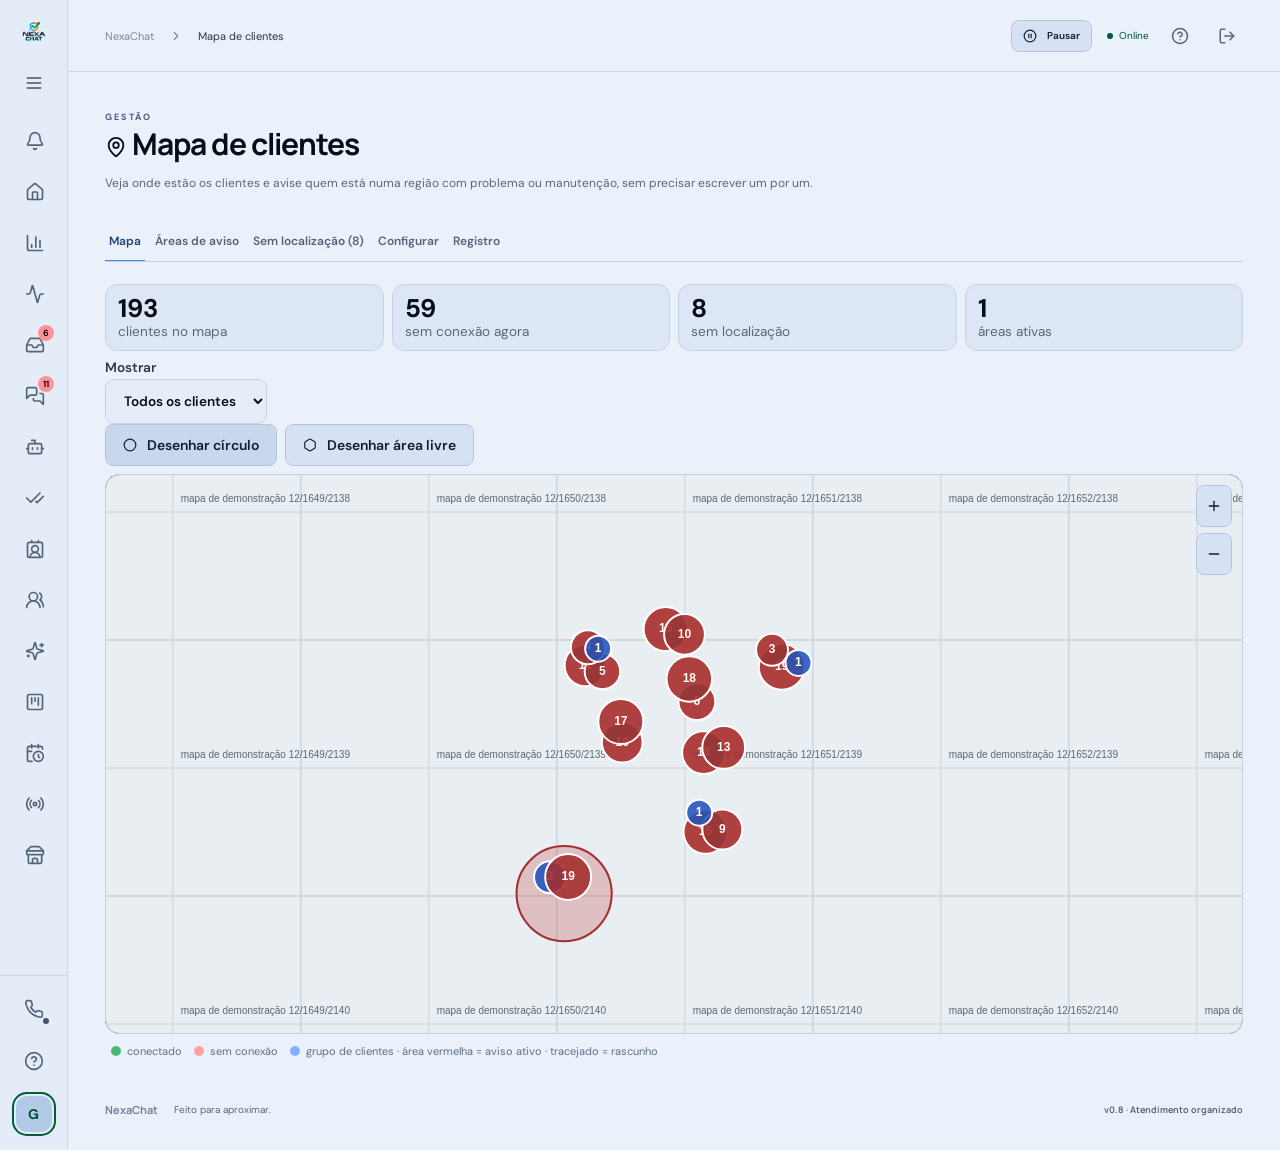Open the calendar clock scheduling icon
The width and height of the screenshot is (1280, 1150).
click(35, 753)
